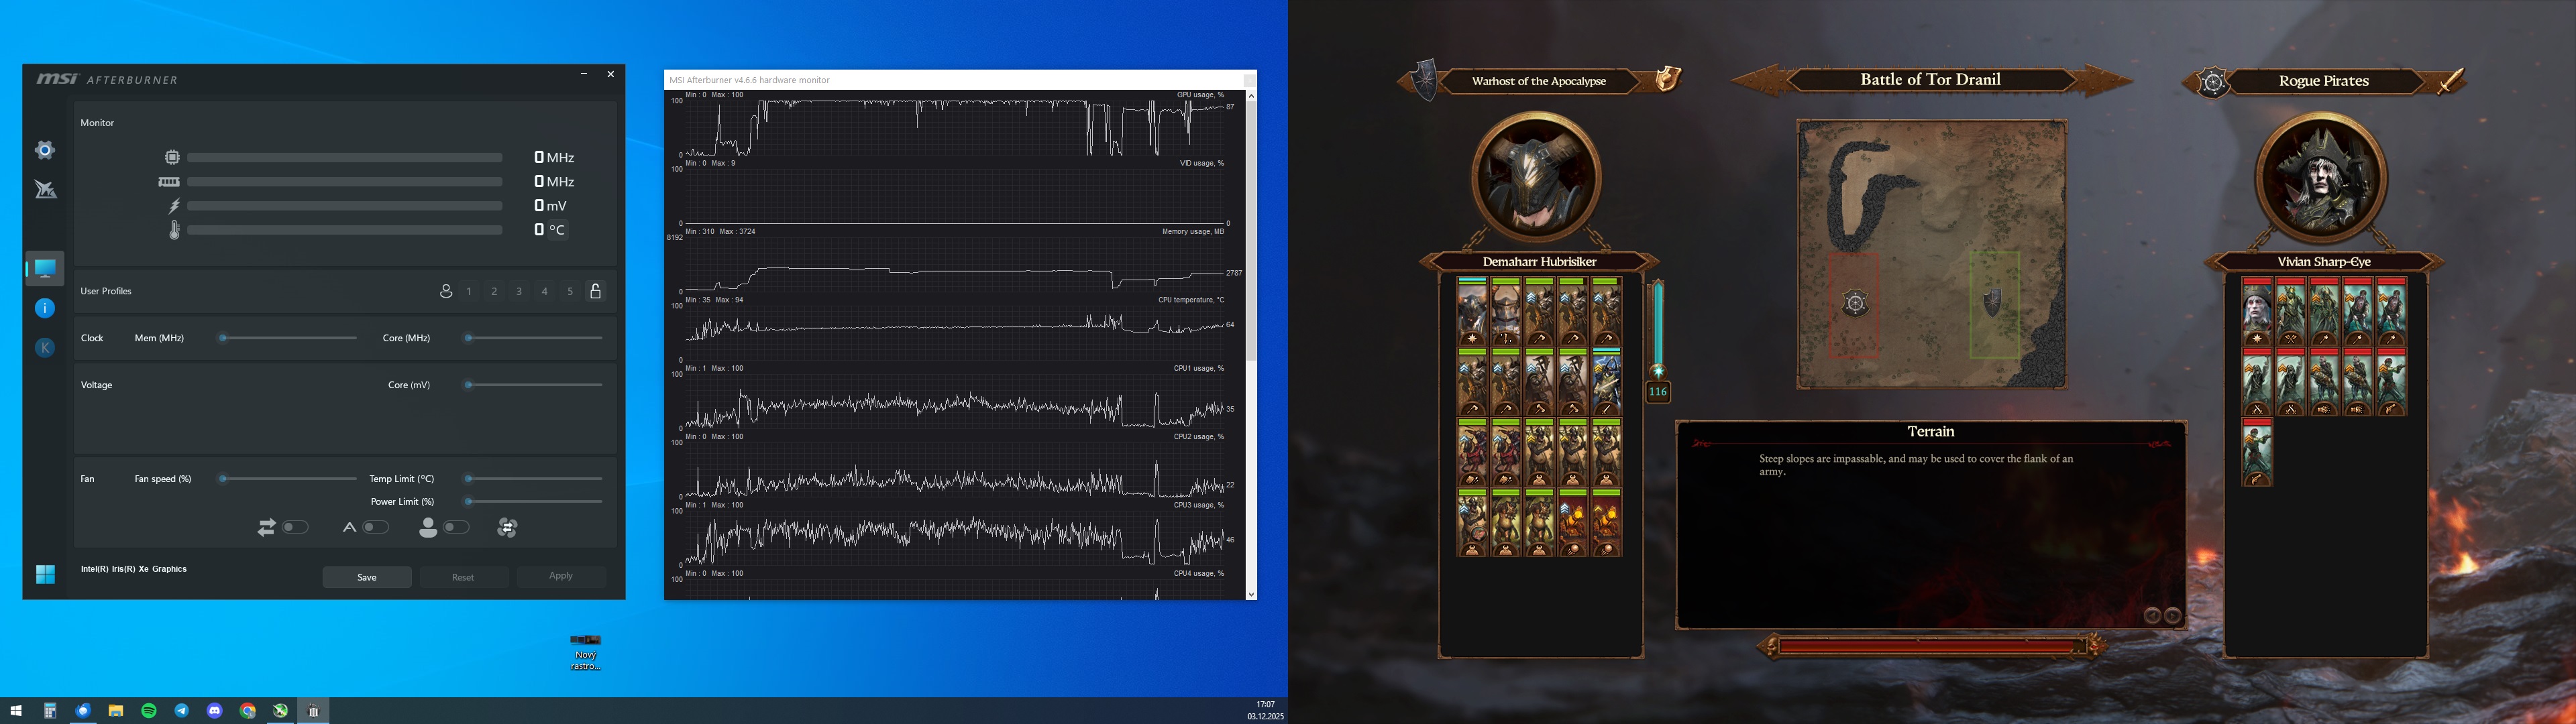Open the info sidebar icon

[45, 308]
